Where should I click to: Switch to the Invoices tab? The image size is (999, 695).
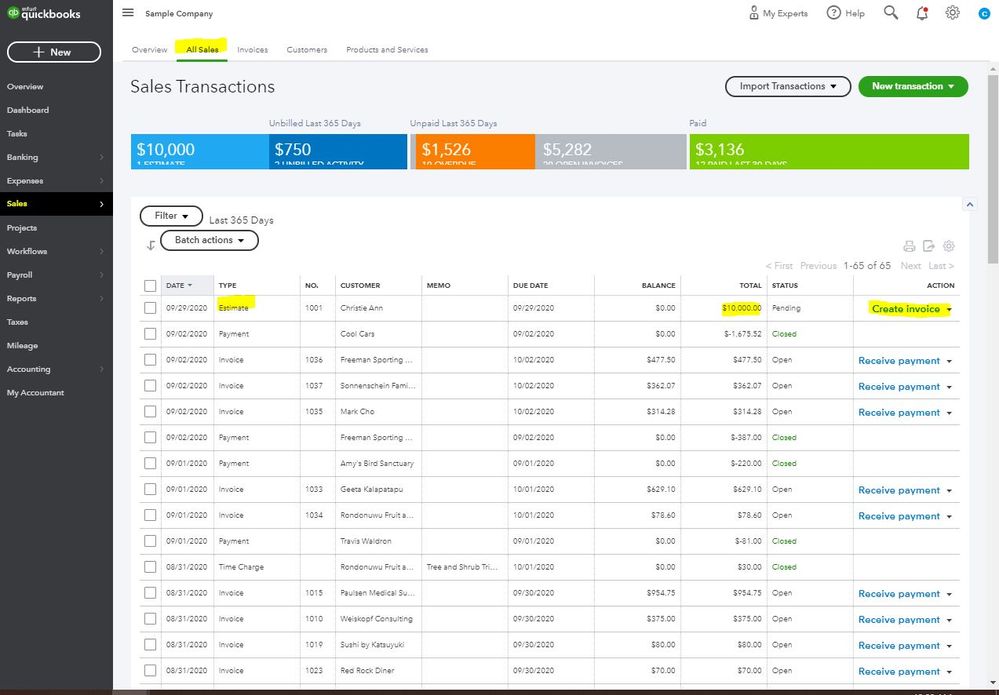coord(252,50)
